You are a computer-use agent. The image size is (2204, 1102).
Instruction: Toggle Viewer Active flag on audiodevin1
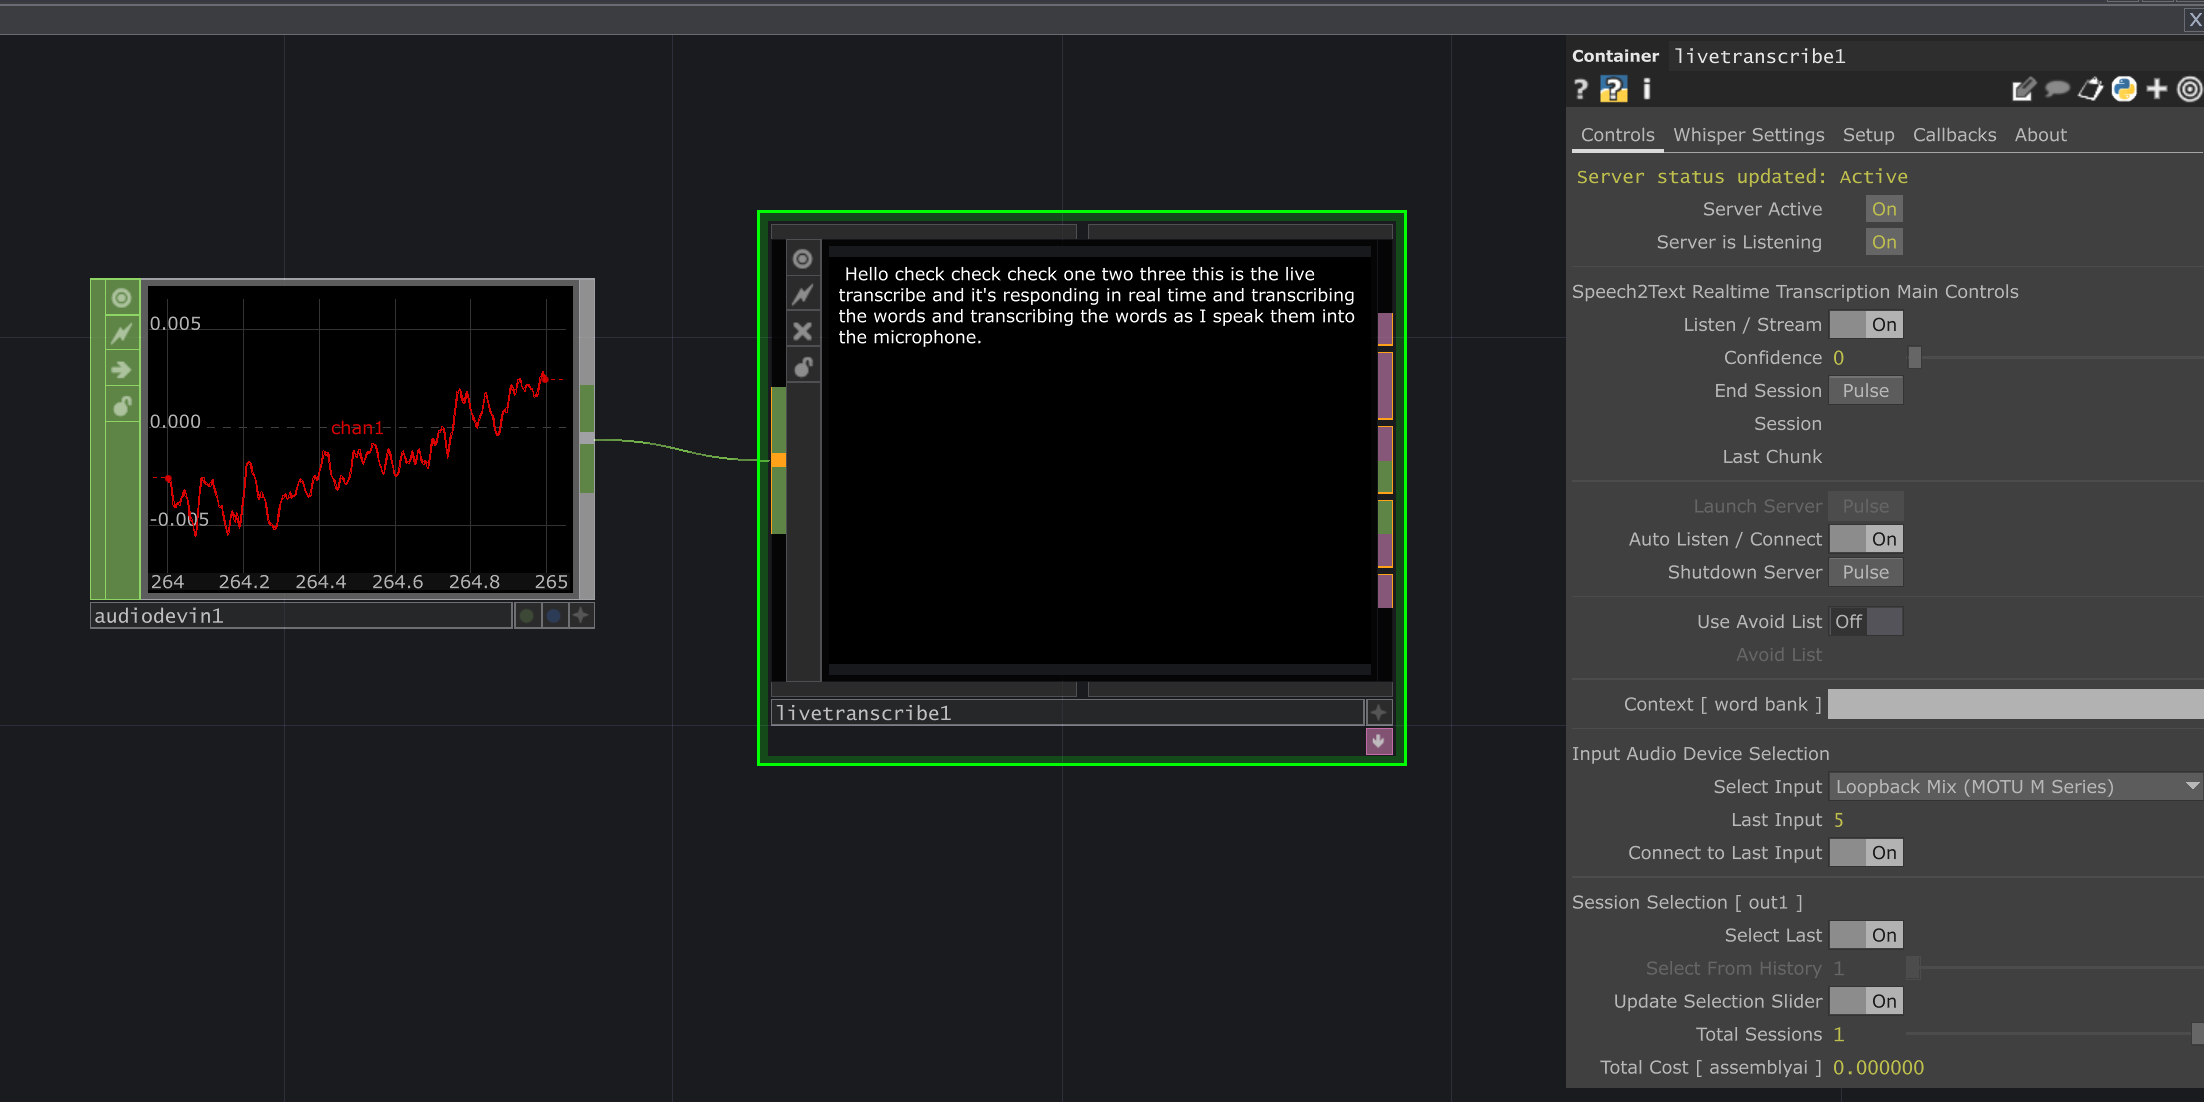coord(121,298)
